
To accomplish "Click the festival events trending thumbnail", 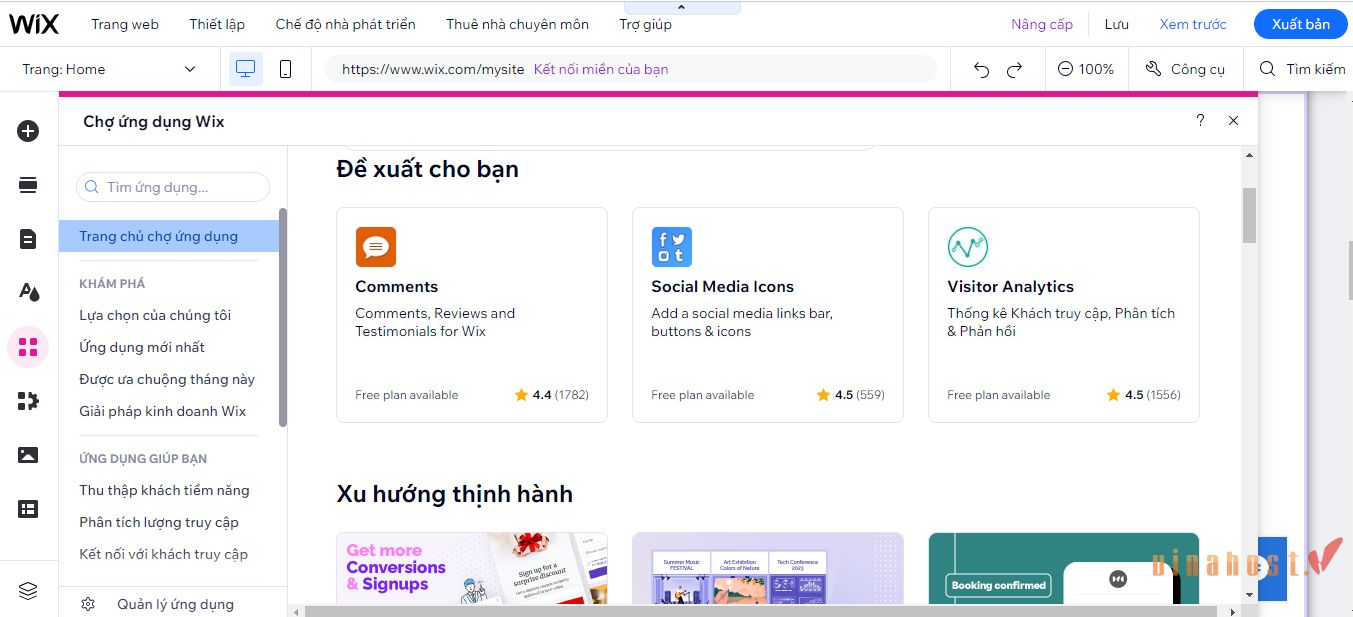I will click(x=768, y=568).
